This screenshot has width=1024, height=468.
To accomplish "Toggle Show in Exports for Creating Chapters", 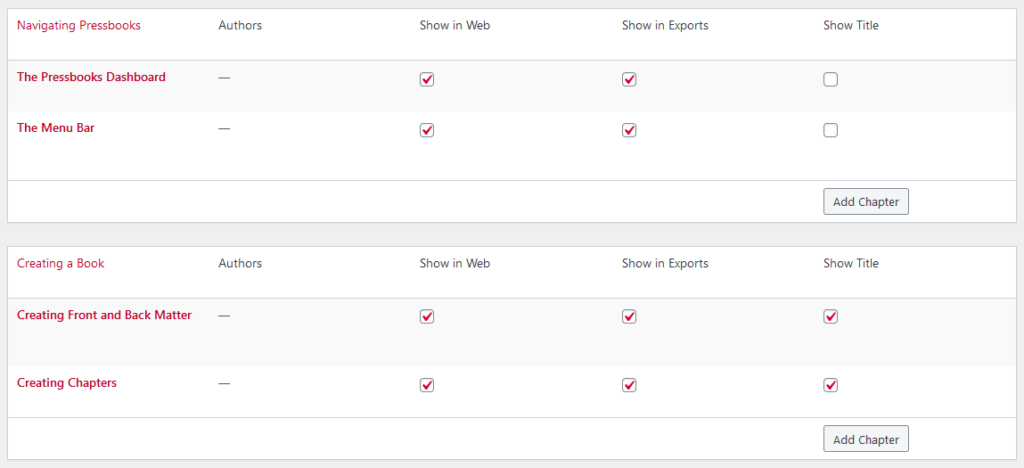I will [629, 385].
